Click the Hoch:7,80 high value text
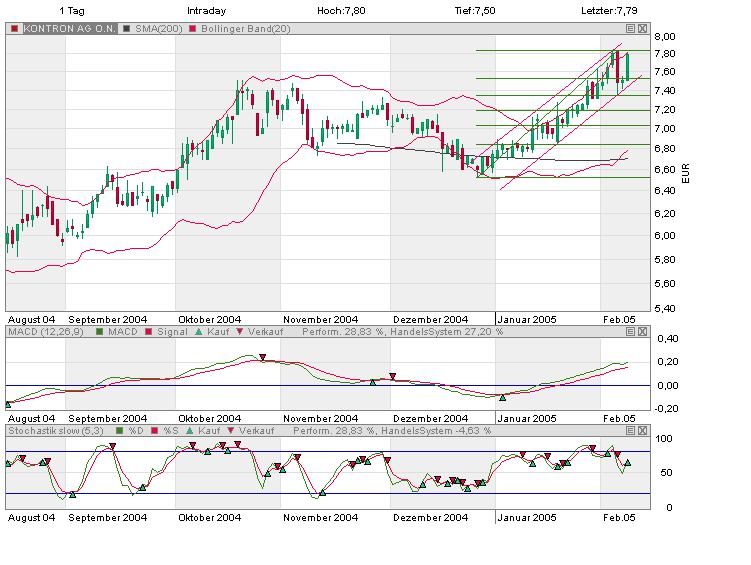 coord(341,11)
